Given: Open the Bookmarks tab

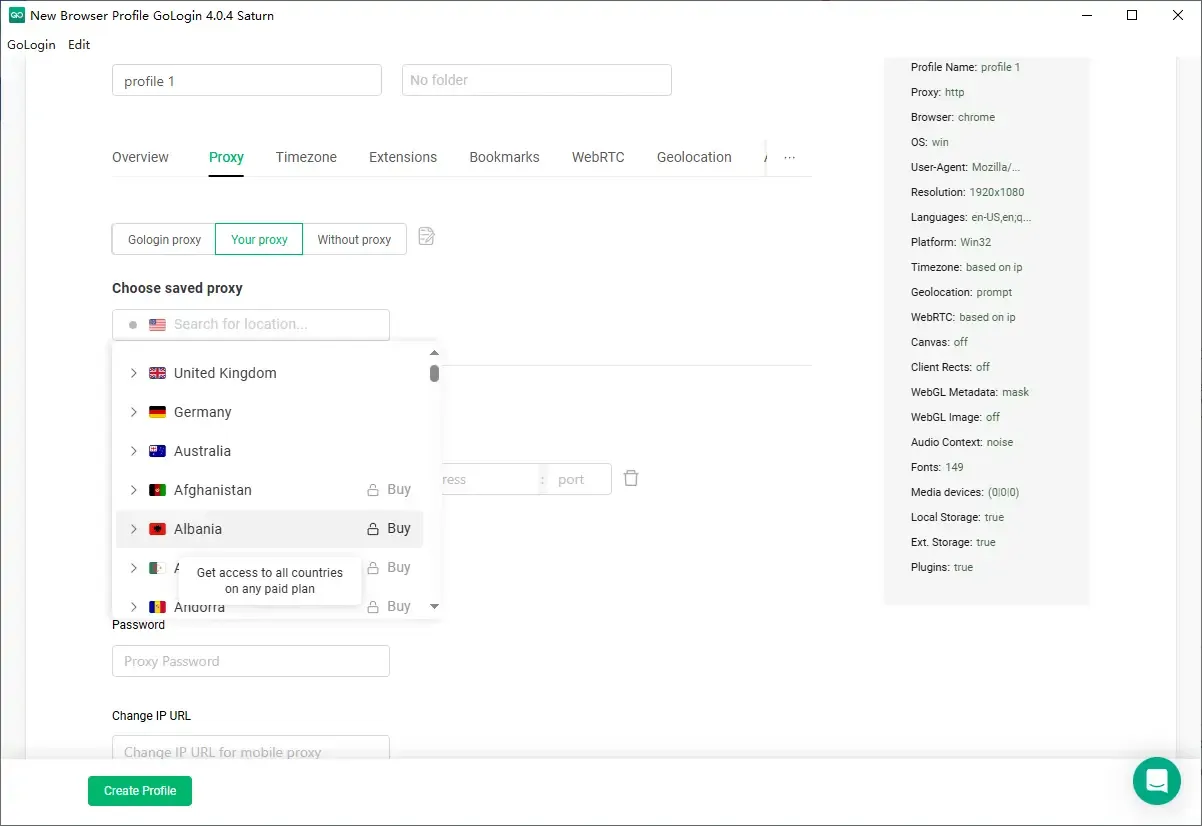Looking at the screenshot, I should (x=504, y=157).
